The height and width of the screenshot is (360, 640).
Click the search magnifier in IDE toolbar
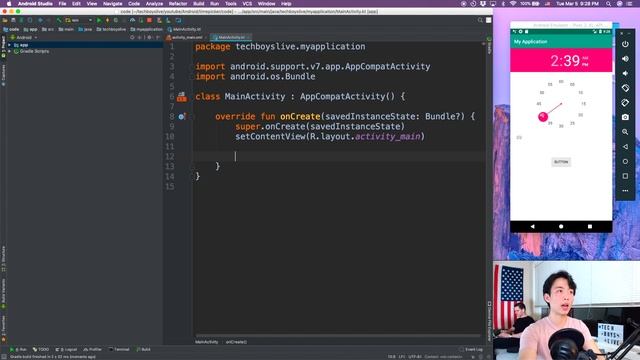click(480, 20)
